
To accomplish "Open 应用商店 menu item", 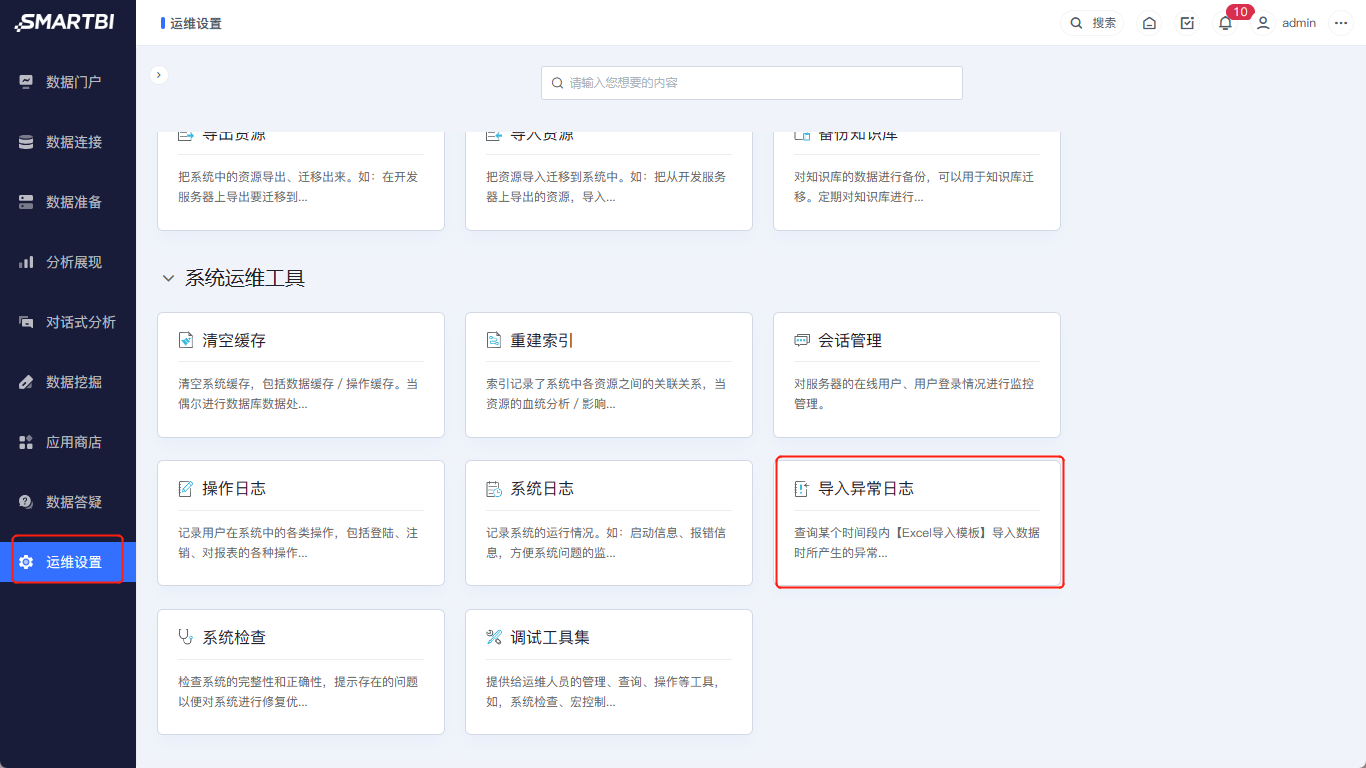I will click(x=68, y=442).
